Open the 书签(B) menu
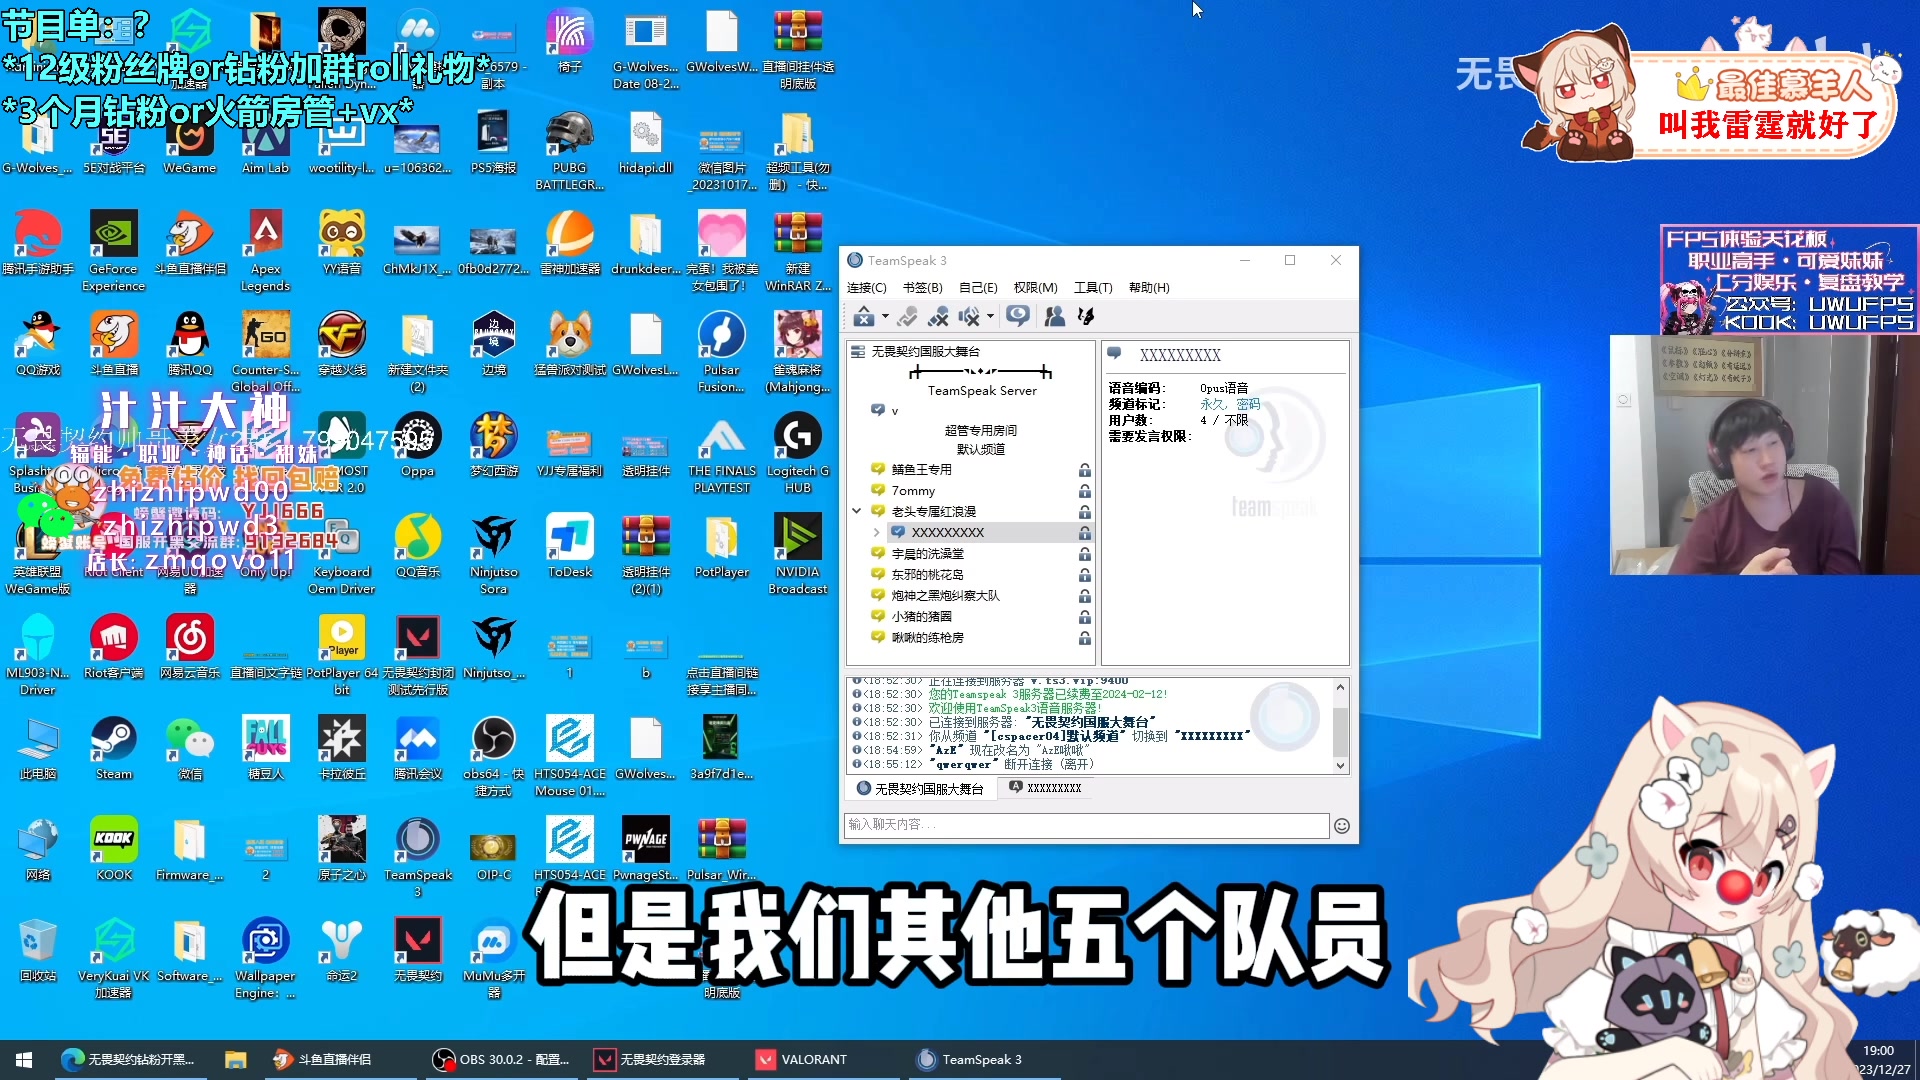This screenshot has height=1080, width=1920. coord(923,288)
